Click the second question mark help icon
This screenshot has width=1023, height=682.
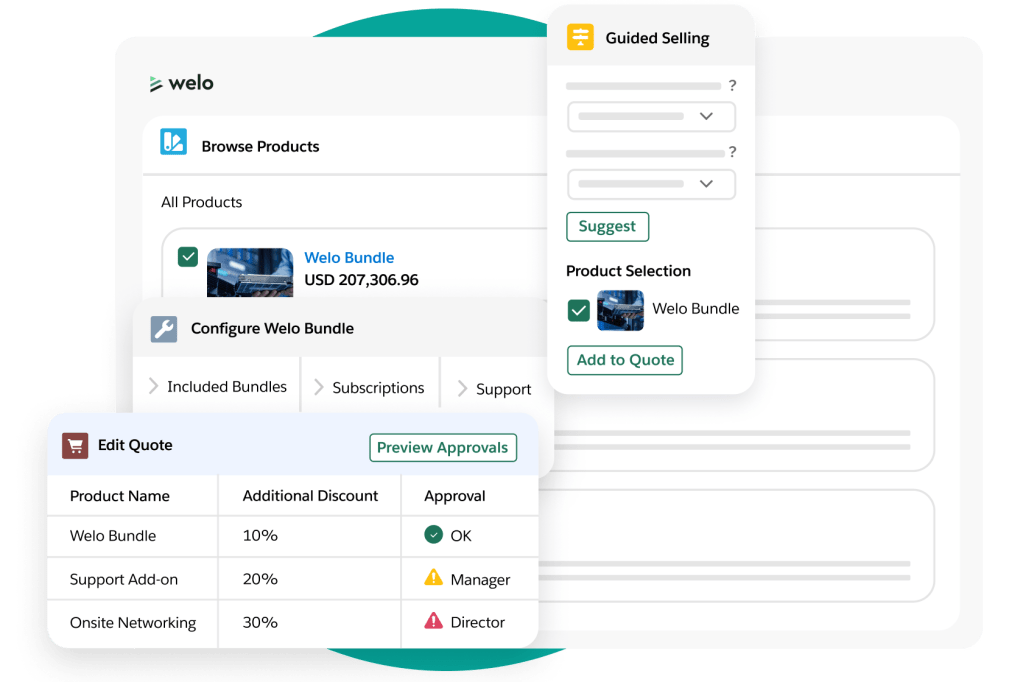733,152
